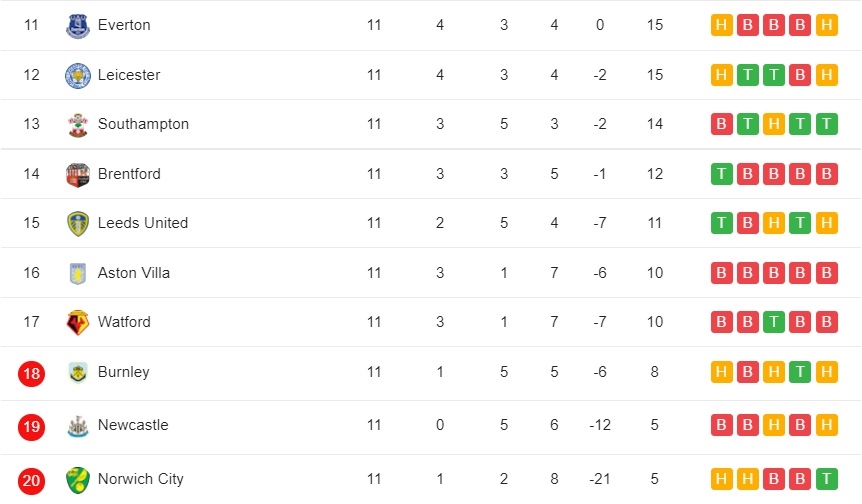
Task: Click the Watford club crest
Action: pyautogui.click(x=78, y=323)
